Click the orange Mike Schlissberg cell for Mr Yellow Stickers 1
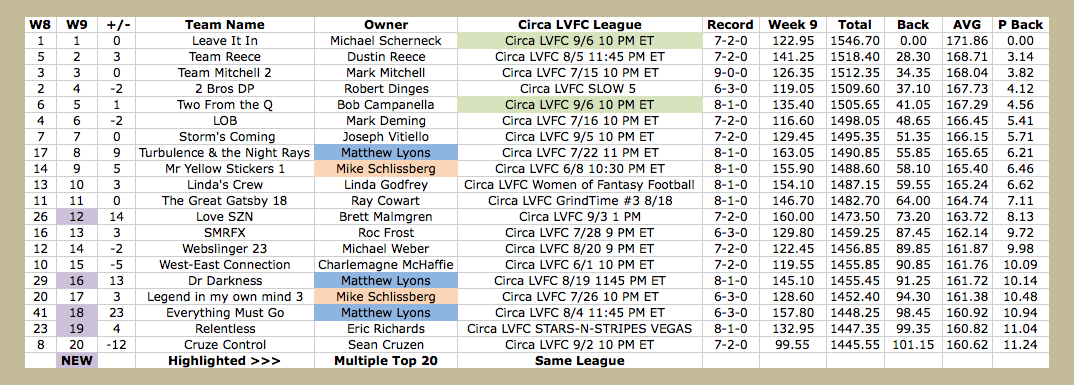 [x=386, y=169]
